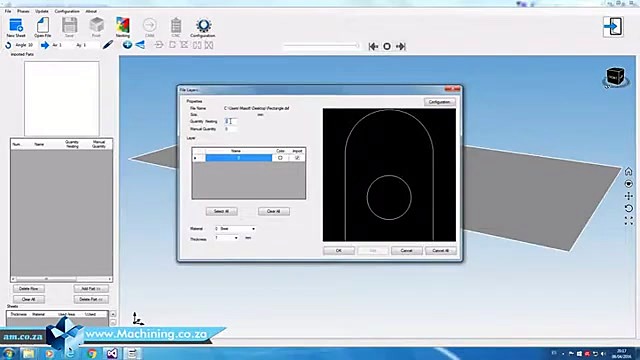Click the Color swatch for layer 0
The image size is (640, 360).
(280, 158)
